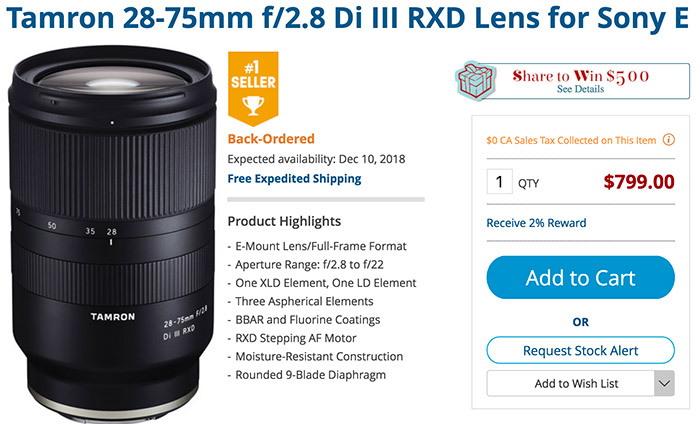Screen dimensions: 700x424
Task: Click the Share to Win $500 banner
Action: (573, 81)
